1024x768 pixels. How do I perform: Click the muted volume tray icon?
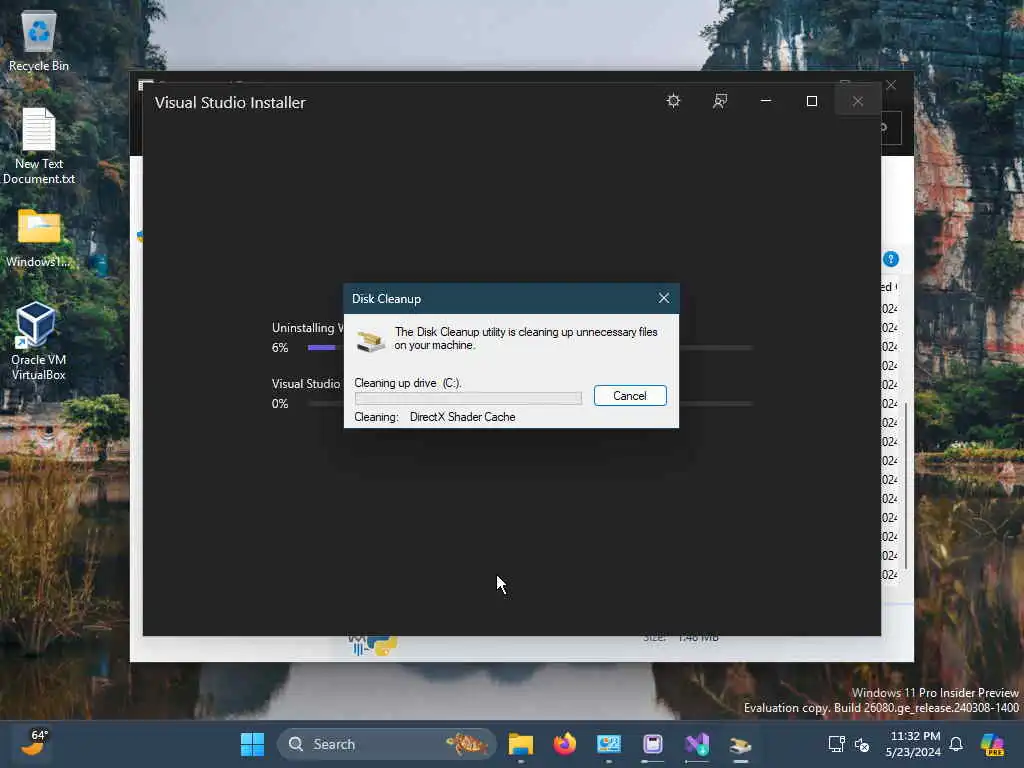862,744
